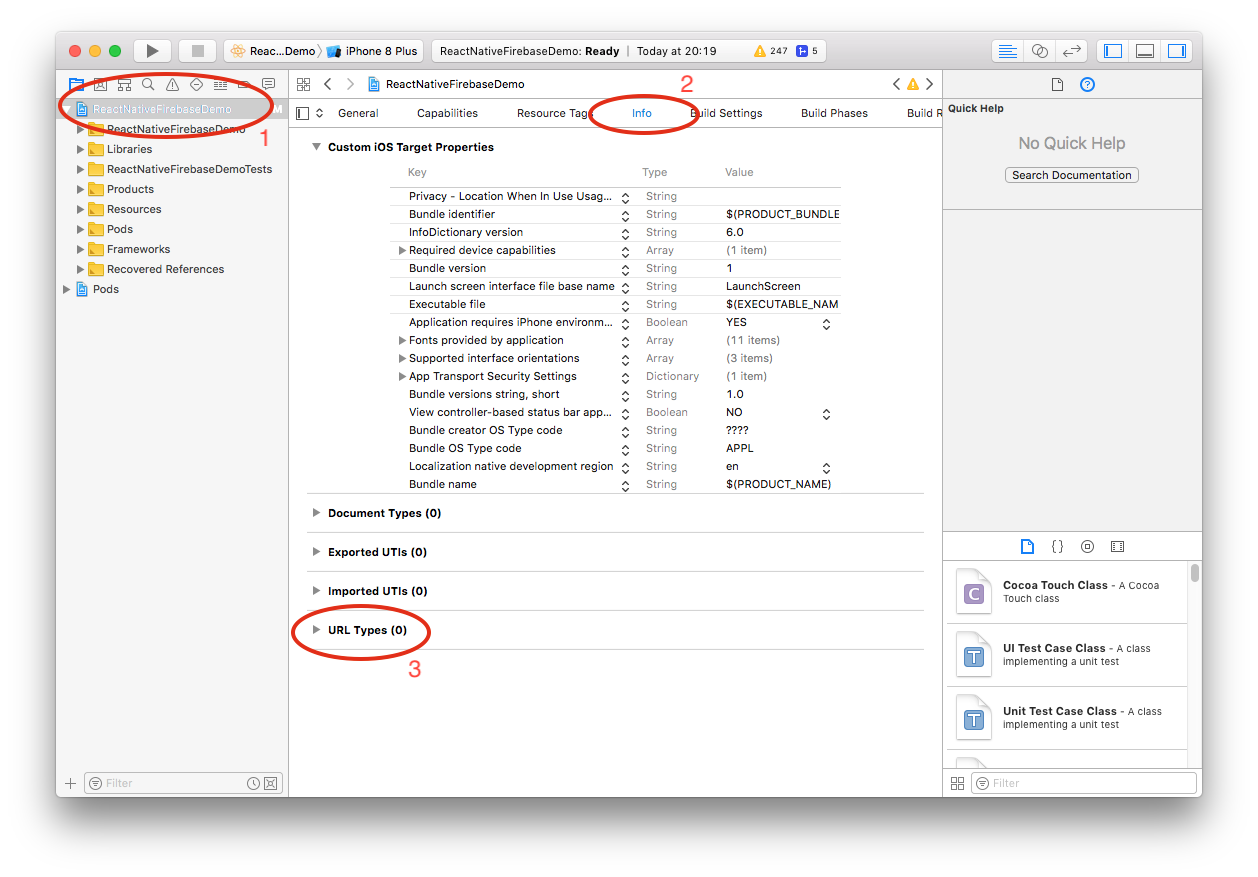Open the Issue navigator warning icon
1258x877 pixels.
pos(172,85)
